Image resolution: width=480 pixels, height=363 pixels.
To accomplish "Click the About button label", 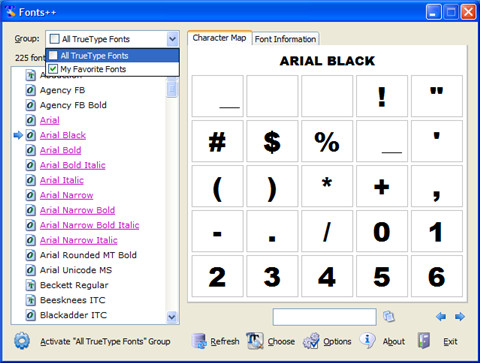I will pyautogui.click(x=394, y=341).
